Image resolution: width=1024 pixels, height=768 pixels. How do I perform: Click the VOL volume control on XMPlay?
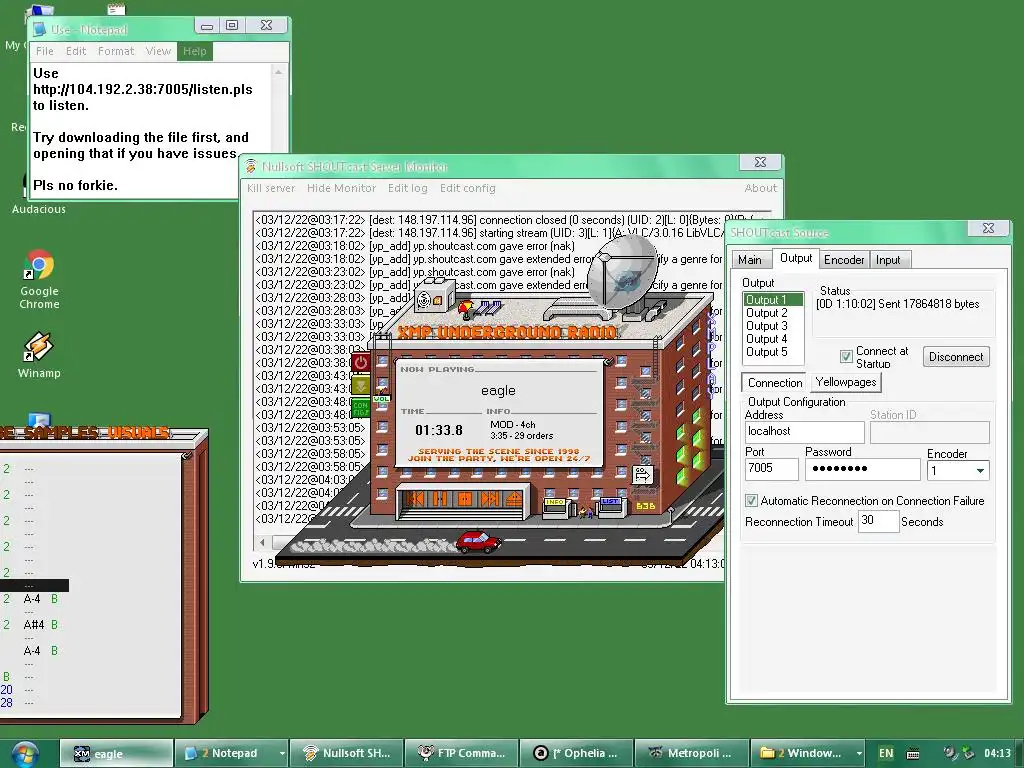coord(381,398)
